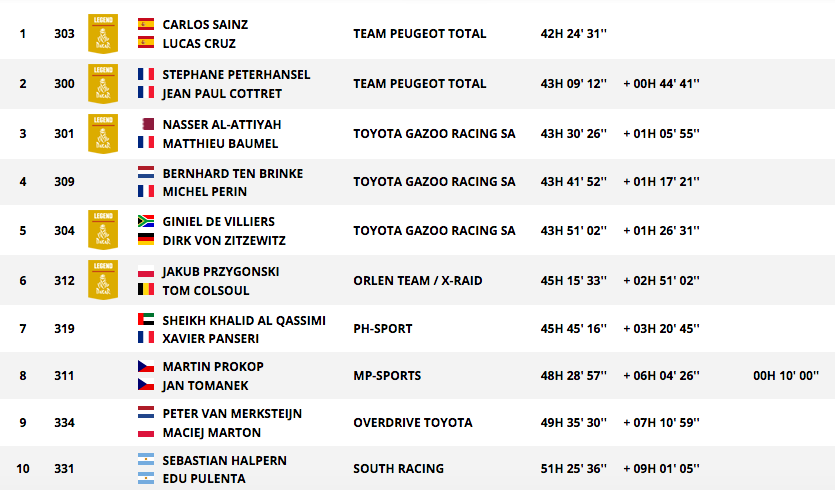Click South Africa flag by Giniel De Villiers
This screenshot has width=835, height=490.
(146, 221)
